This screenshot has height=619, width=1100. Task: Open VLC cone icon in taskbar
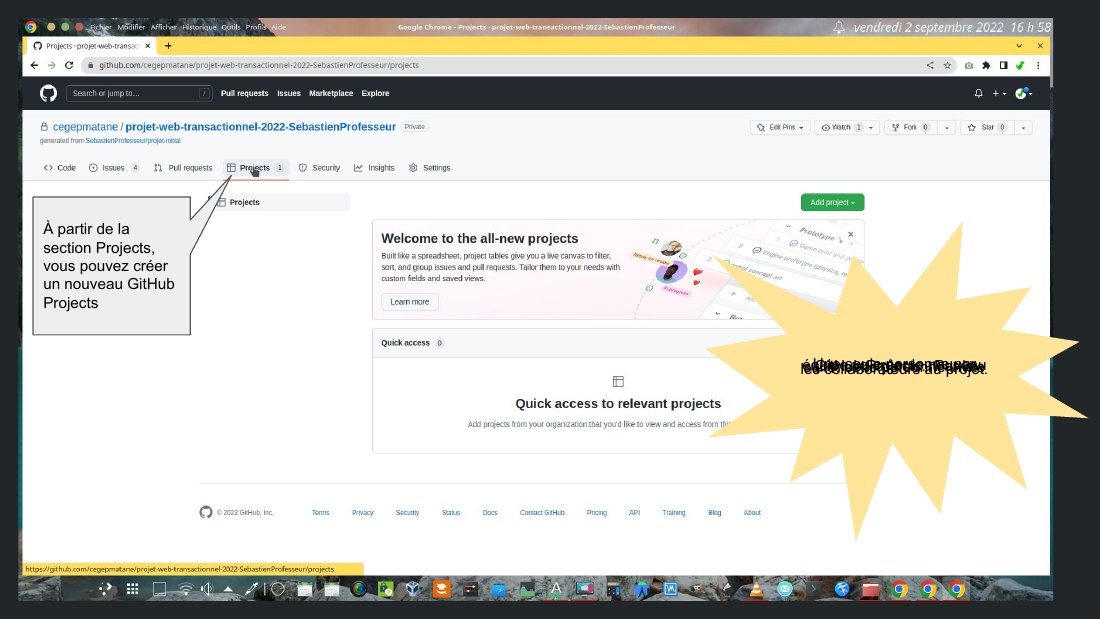click(x=756, y=590)
